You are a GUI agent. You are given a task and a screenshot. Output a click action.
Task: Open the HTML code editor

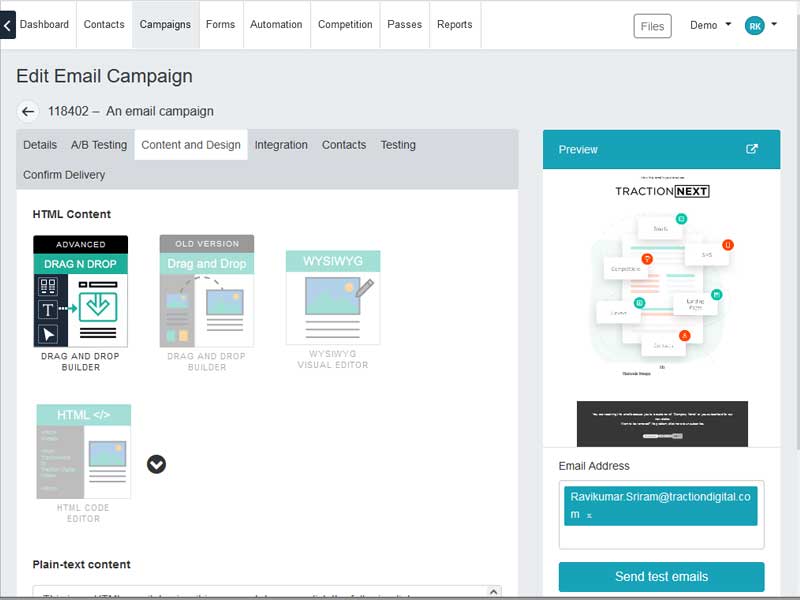(83, 451)
